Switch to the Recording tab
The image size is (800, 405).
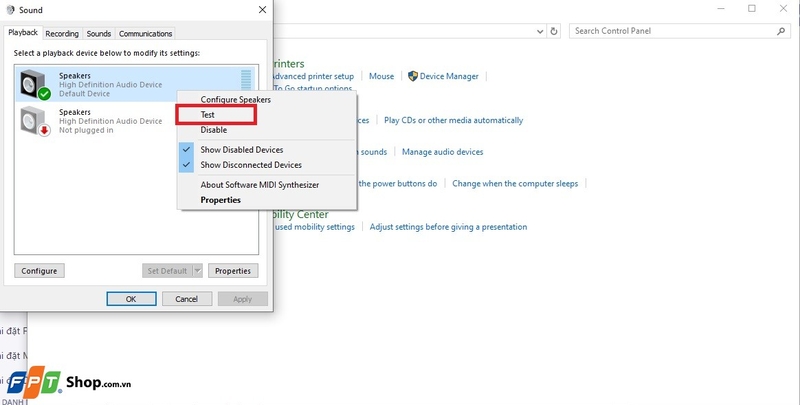pos(62,34)
